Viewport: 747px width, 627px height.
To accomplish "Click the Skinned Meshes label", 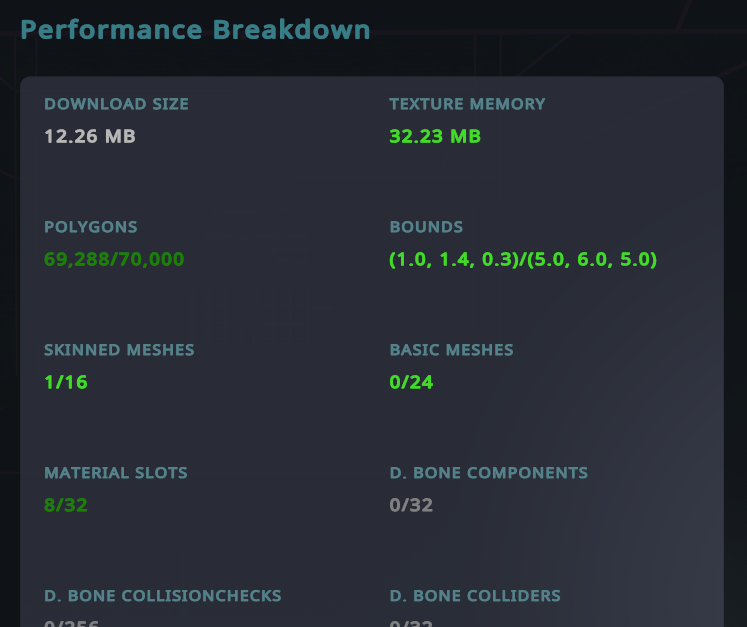I will tap(119, 350).
